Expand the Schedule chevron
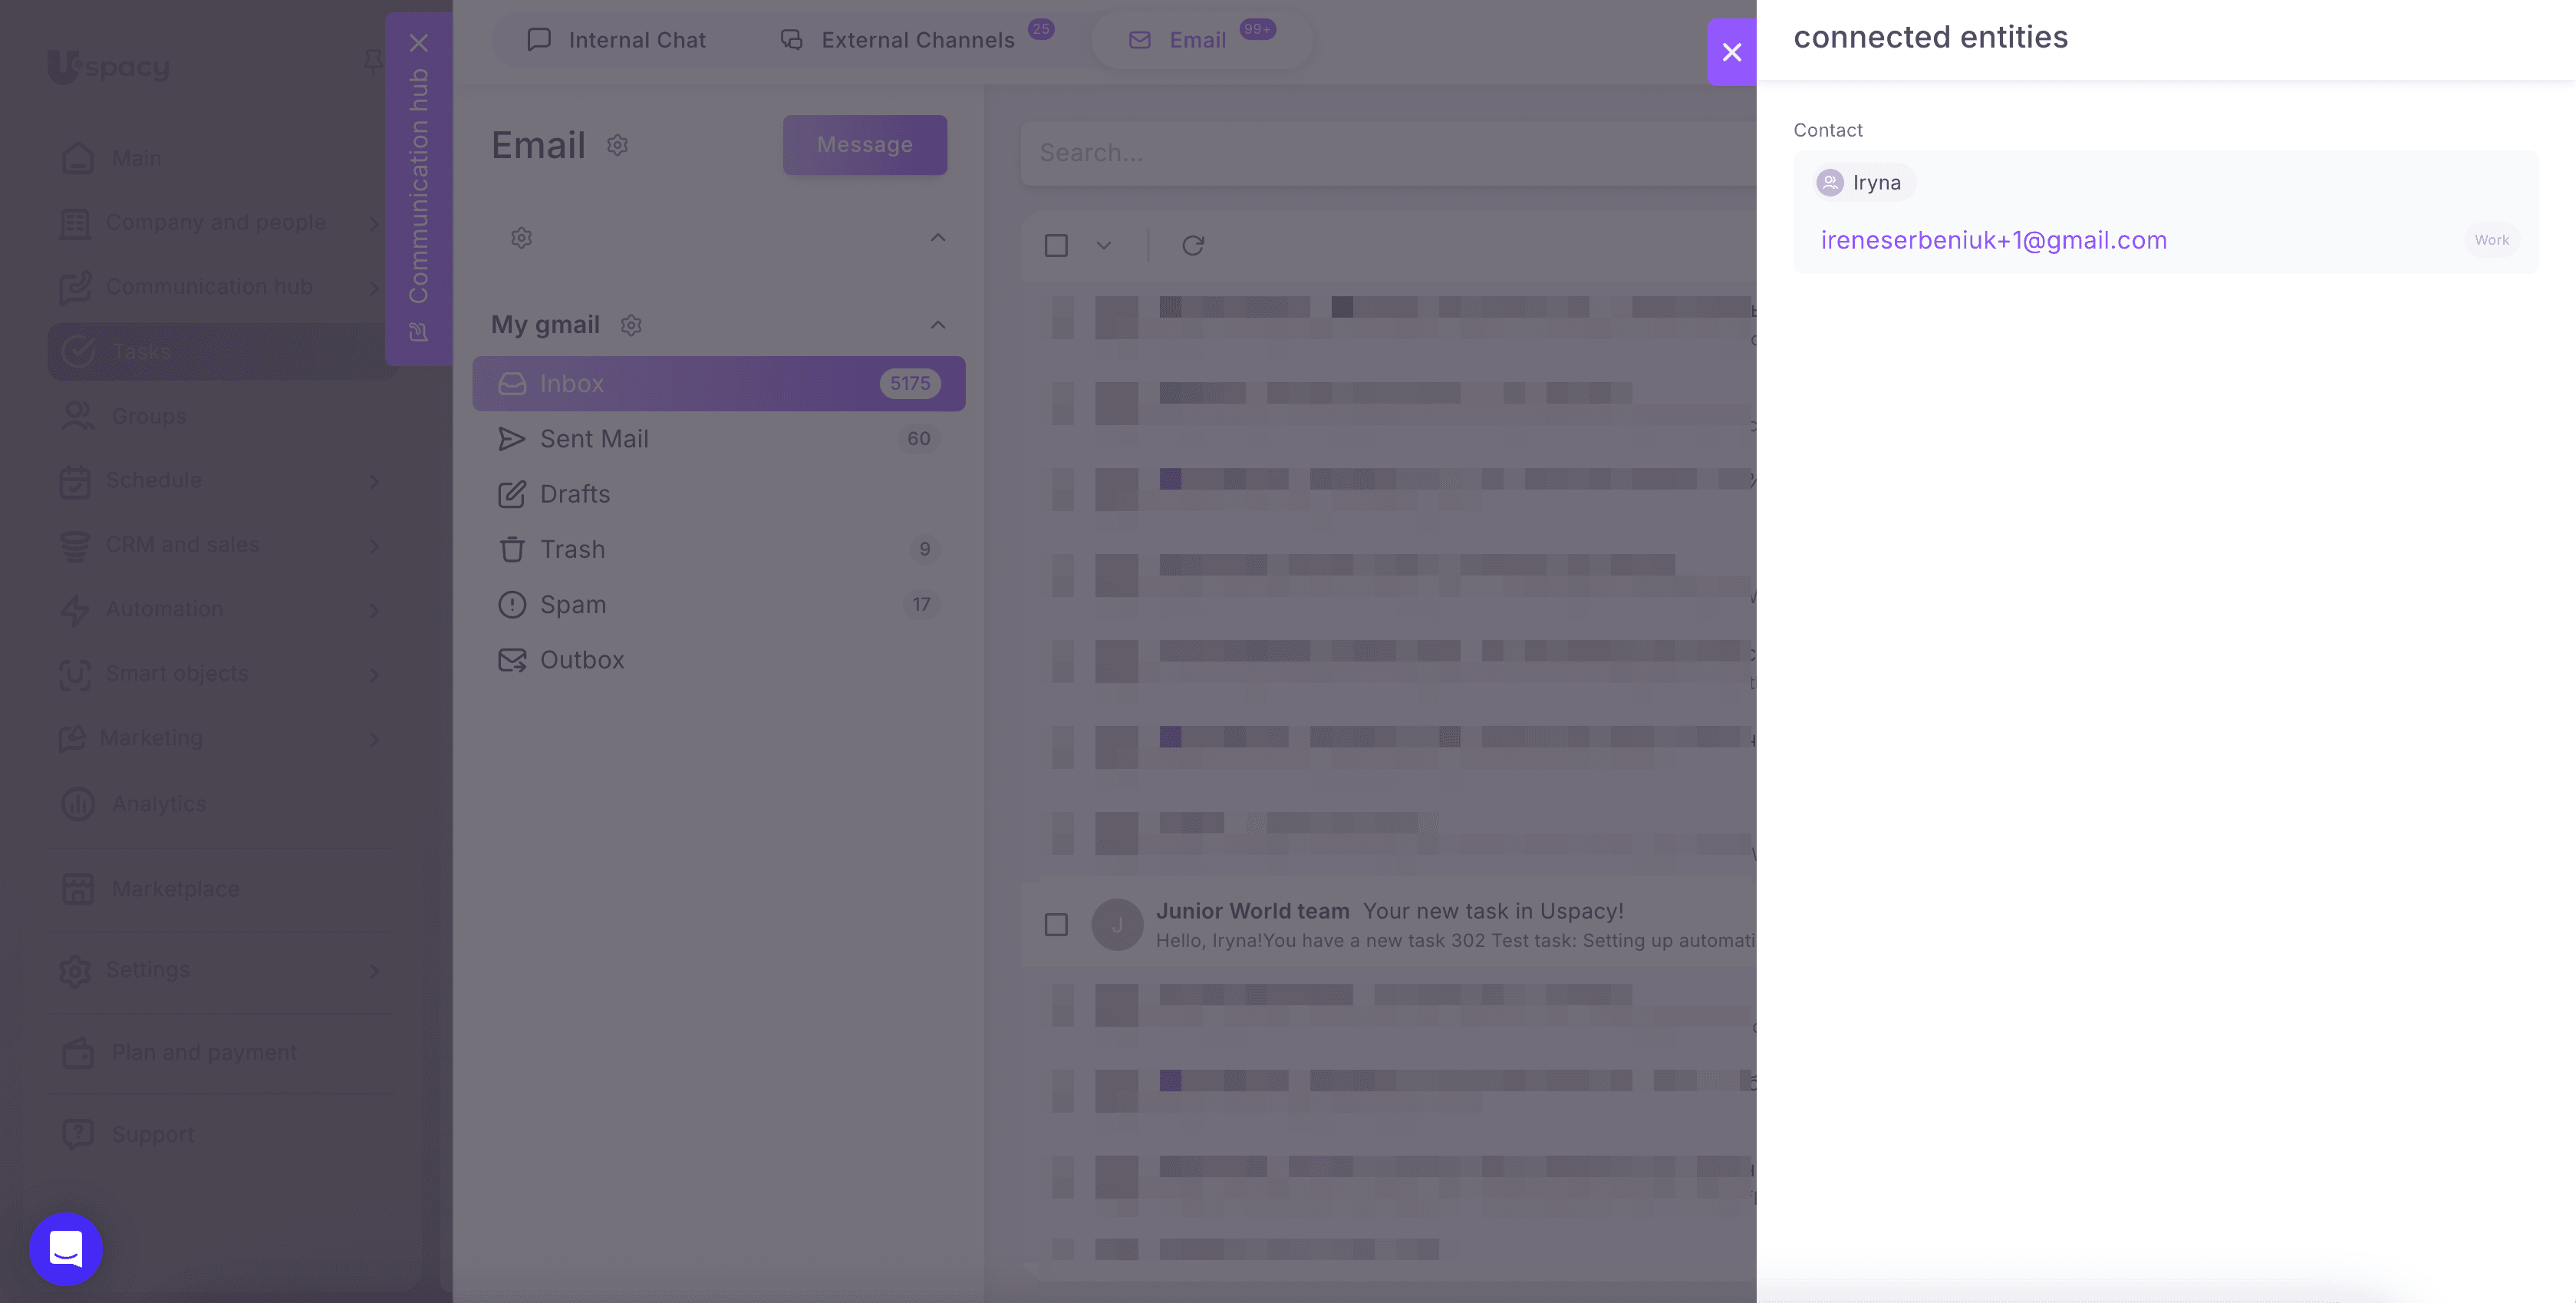This screenshot has width=2576, height=1303. point(374,481)
